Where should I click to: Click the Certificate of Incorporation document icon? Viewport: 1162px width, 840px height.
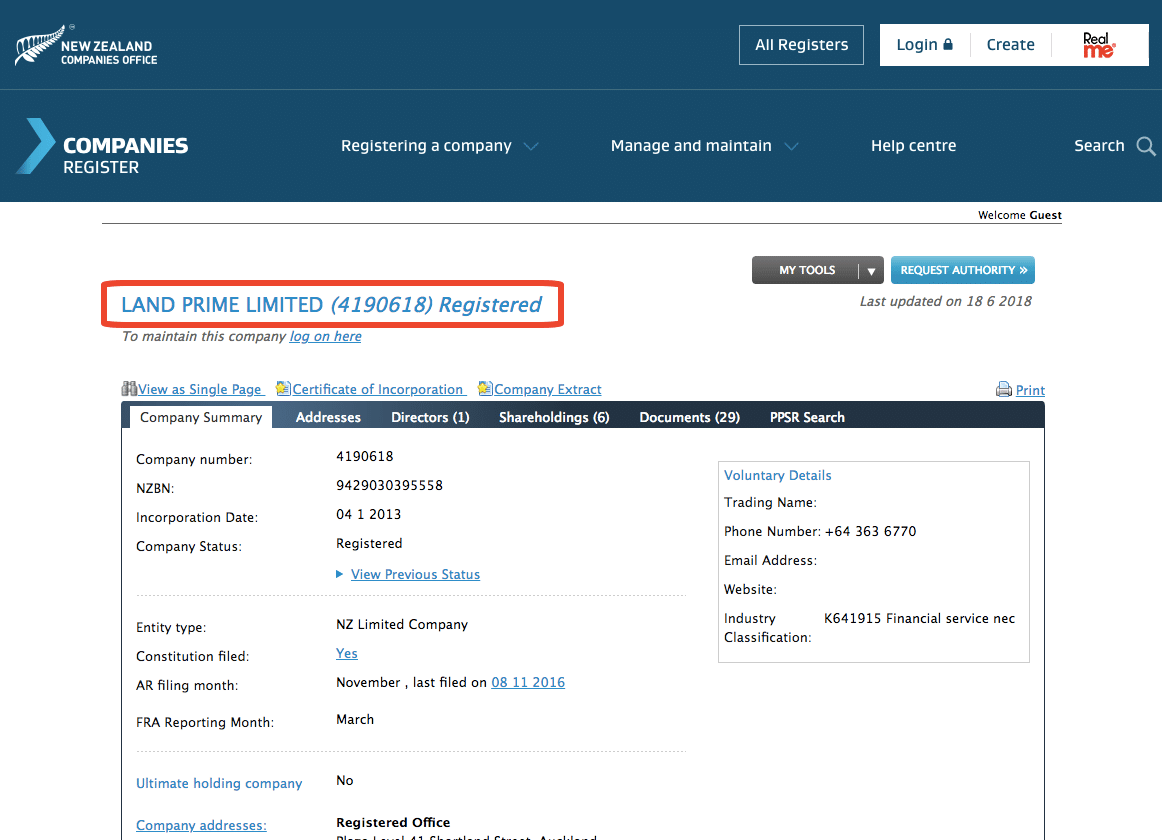(283, 388)
